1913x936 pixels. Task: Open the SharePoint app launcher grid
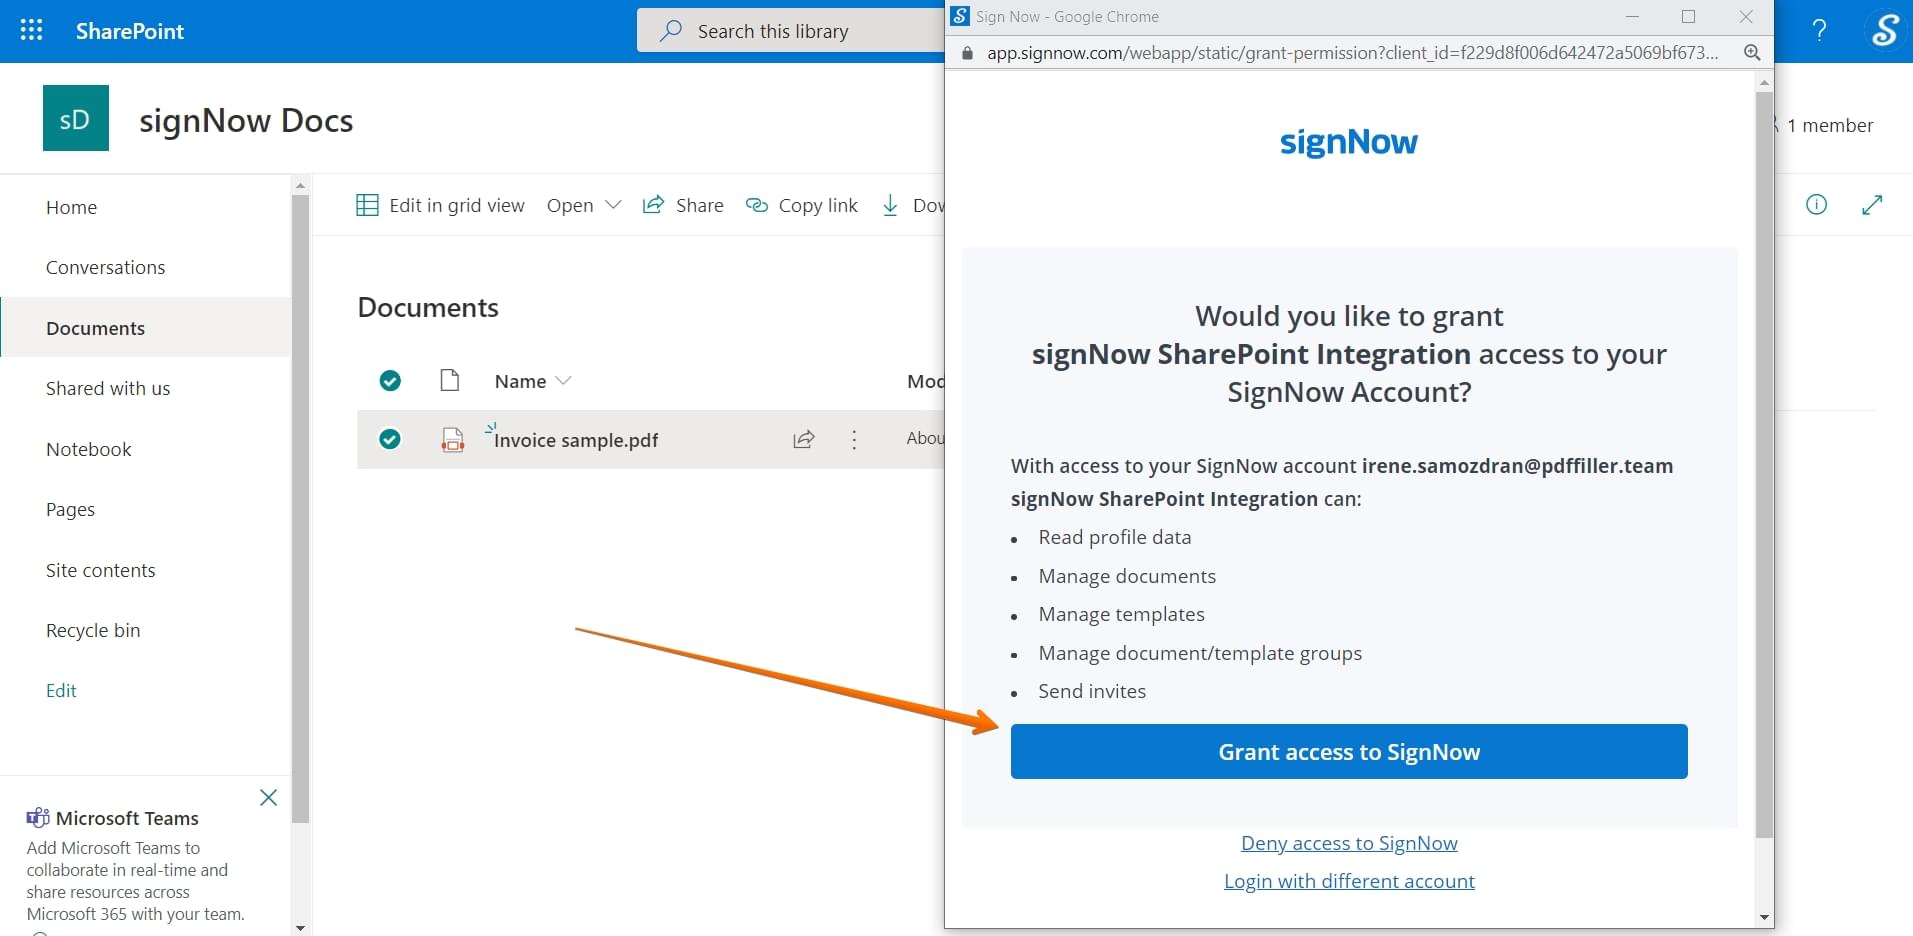pyautogui.click(x=31, y=30)
